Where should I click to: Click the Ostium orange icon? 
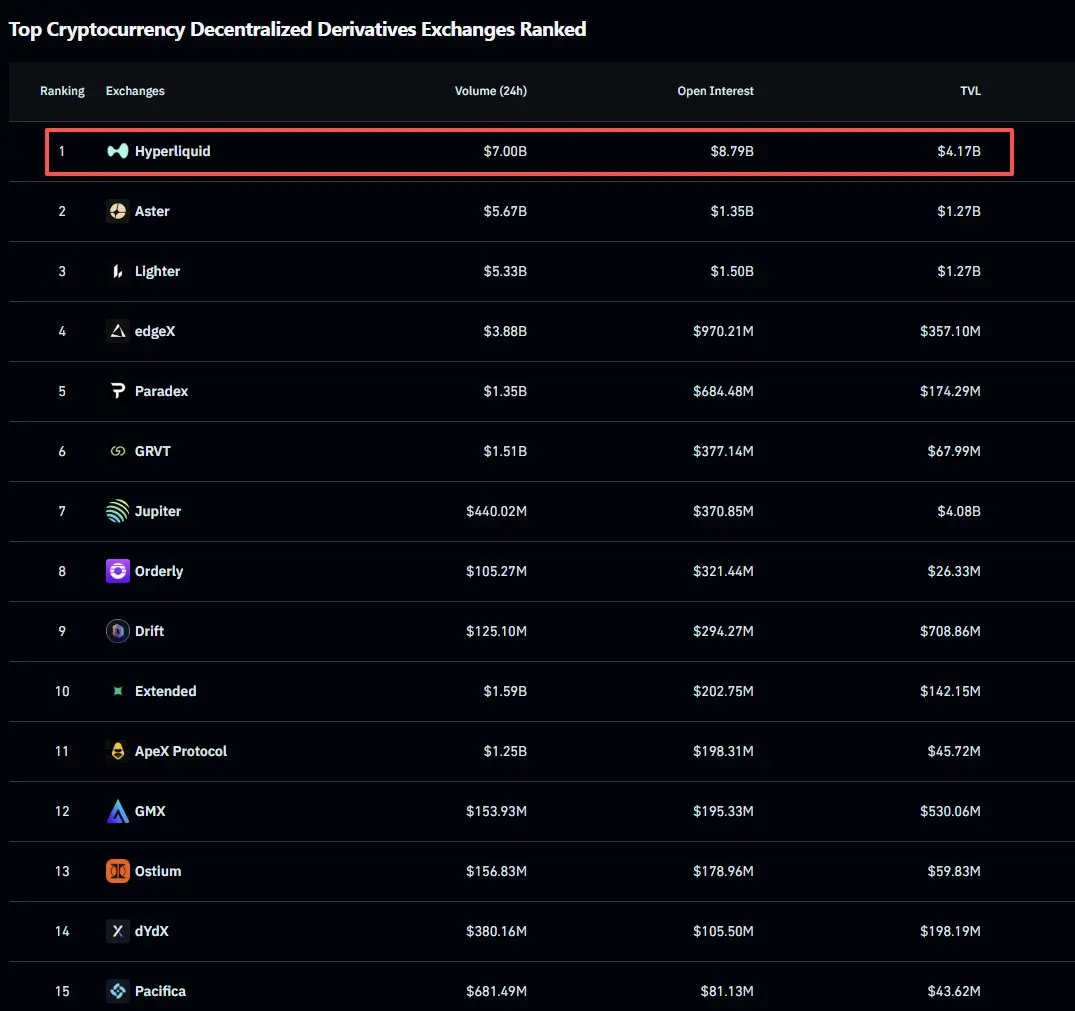pos(118,871)
